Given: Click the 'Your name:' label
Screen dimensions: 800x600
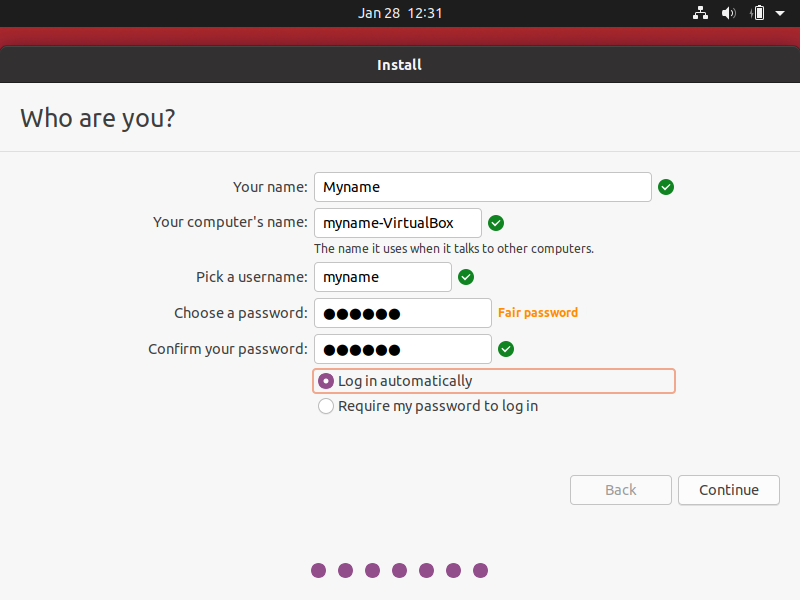Looking at the screenshot, I should [270, 187].
